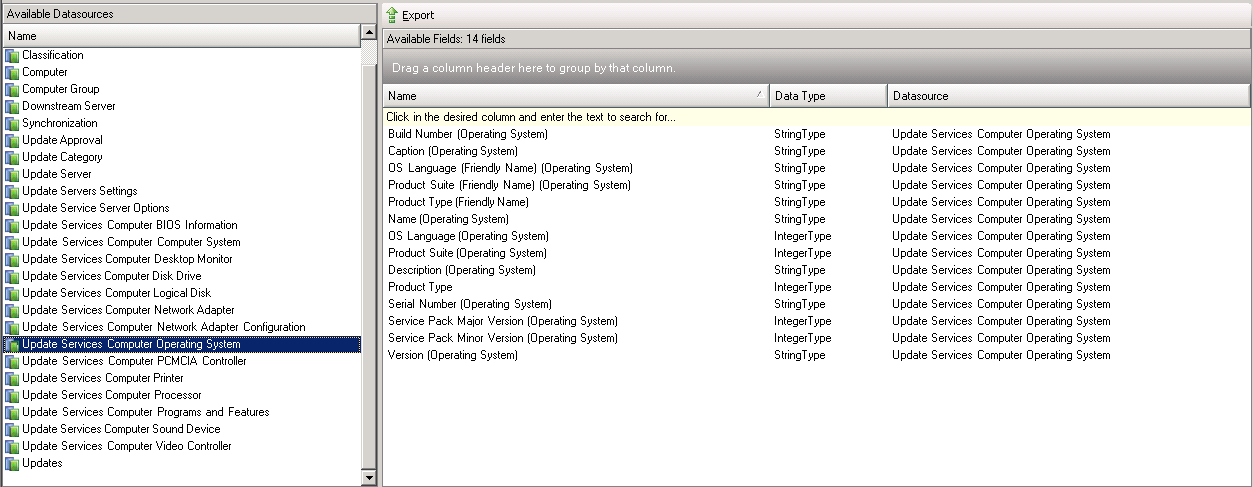
Task: Click the Logical Disk datasource icon
Action: (12, 294)
